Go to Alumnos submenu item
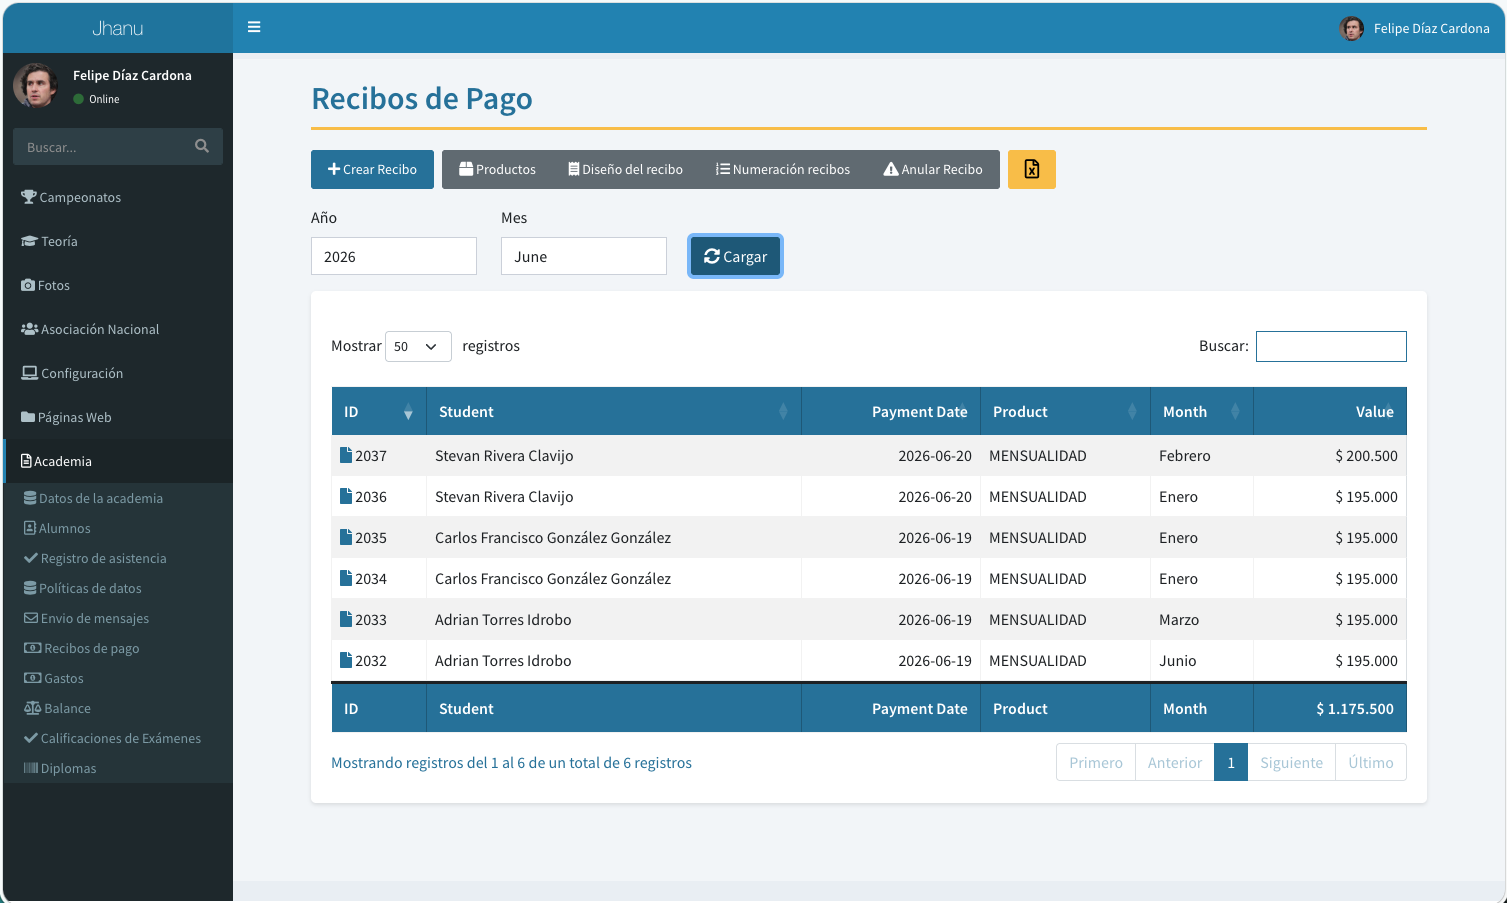1507x903 pixels. point(58,528)
